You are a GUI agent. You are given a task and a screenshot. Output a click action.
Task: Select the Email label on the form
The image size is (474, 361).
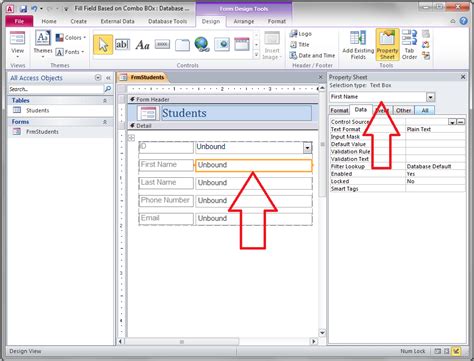[166, 218]
